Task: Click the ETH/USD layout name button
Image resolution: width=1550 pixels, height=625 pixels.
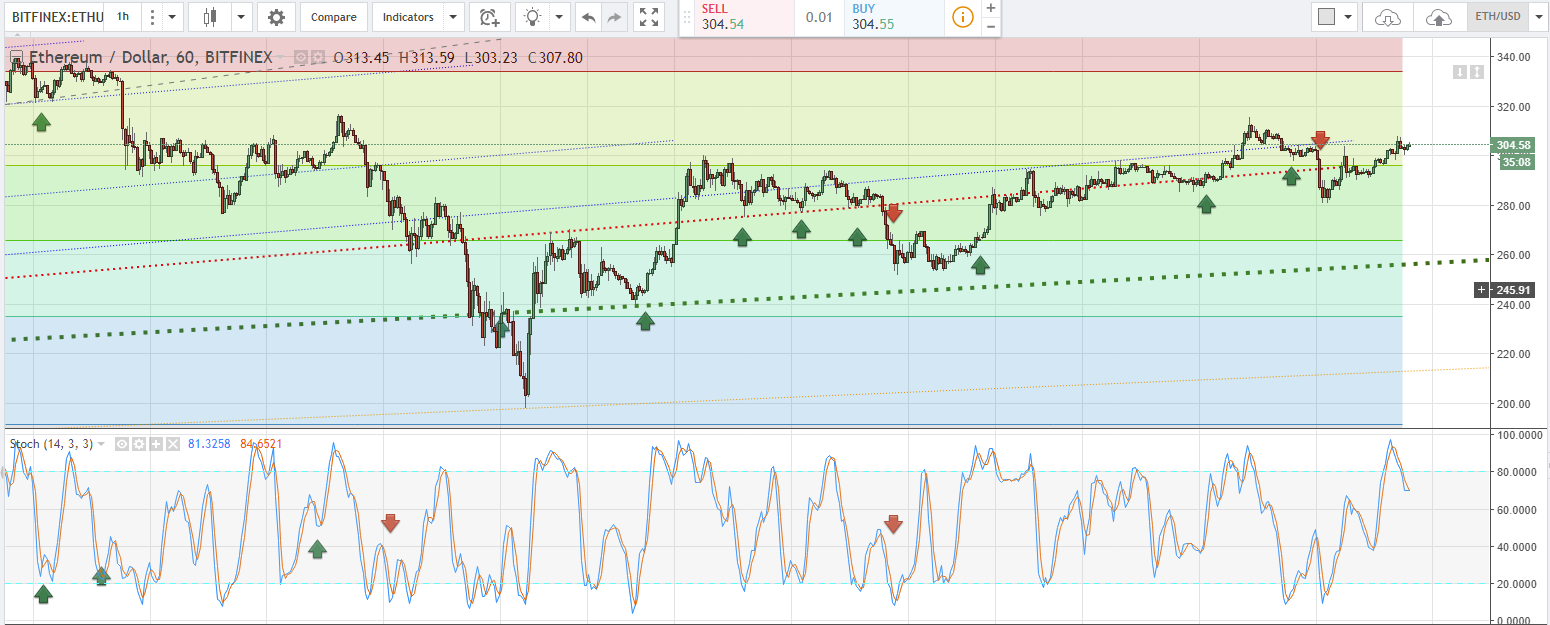Action: [x=1497, y=17]
